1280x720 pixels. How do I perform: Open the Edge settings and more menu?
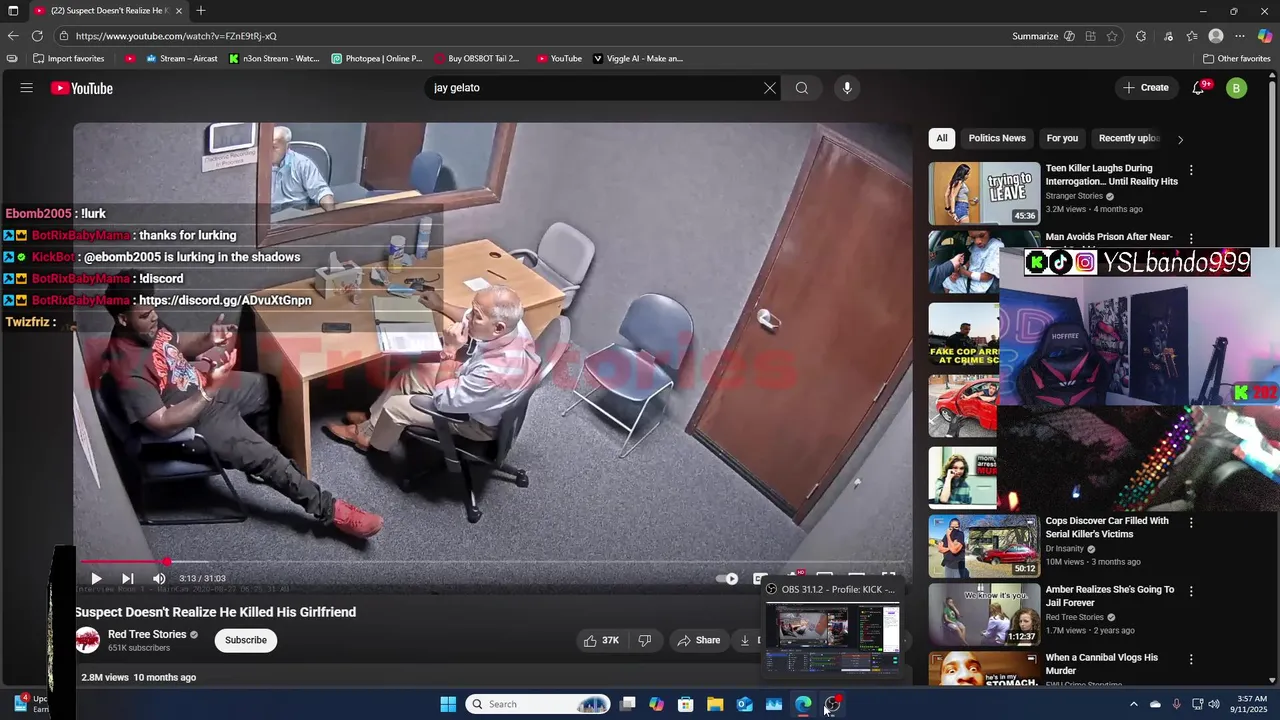pyautogui.click(x=1240, y=36)
